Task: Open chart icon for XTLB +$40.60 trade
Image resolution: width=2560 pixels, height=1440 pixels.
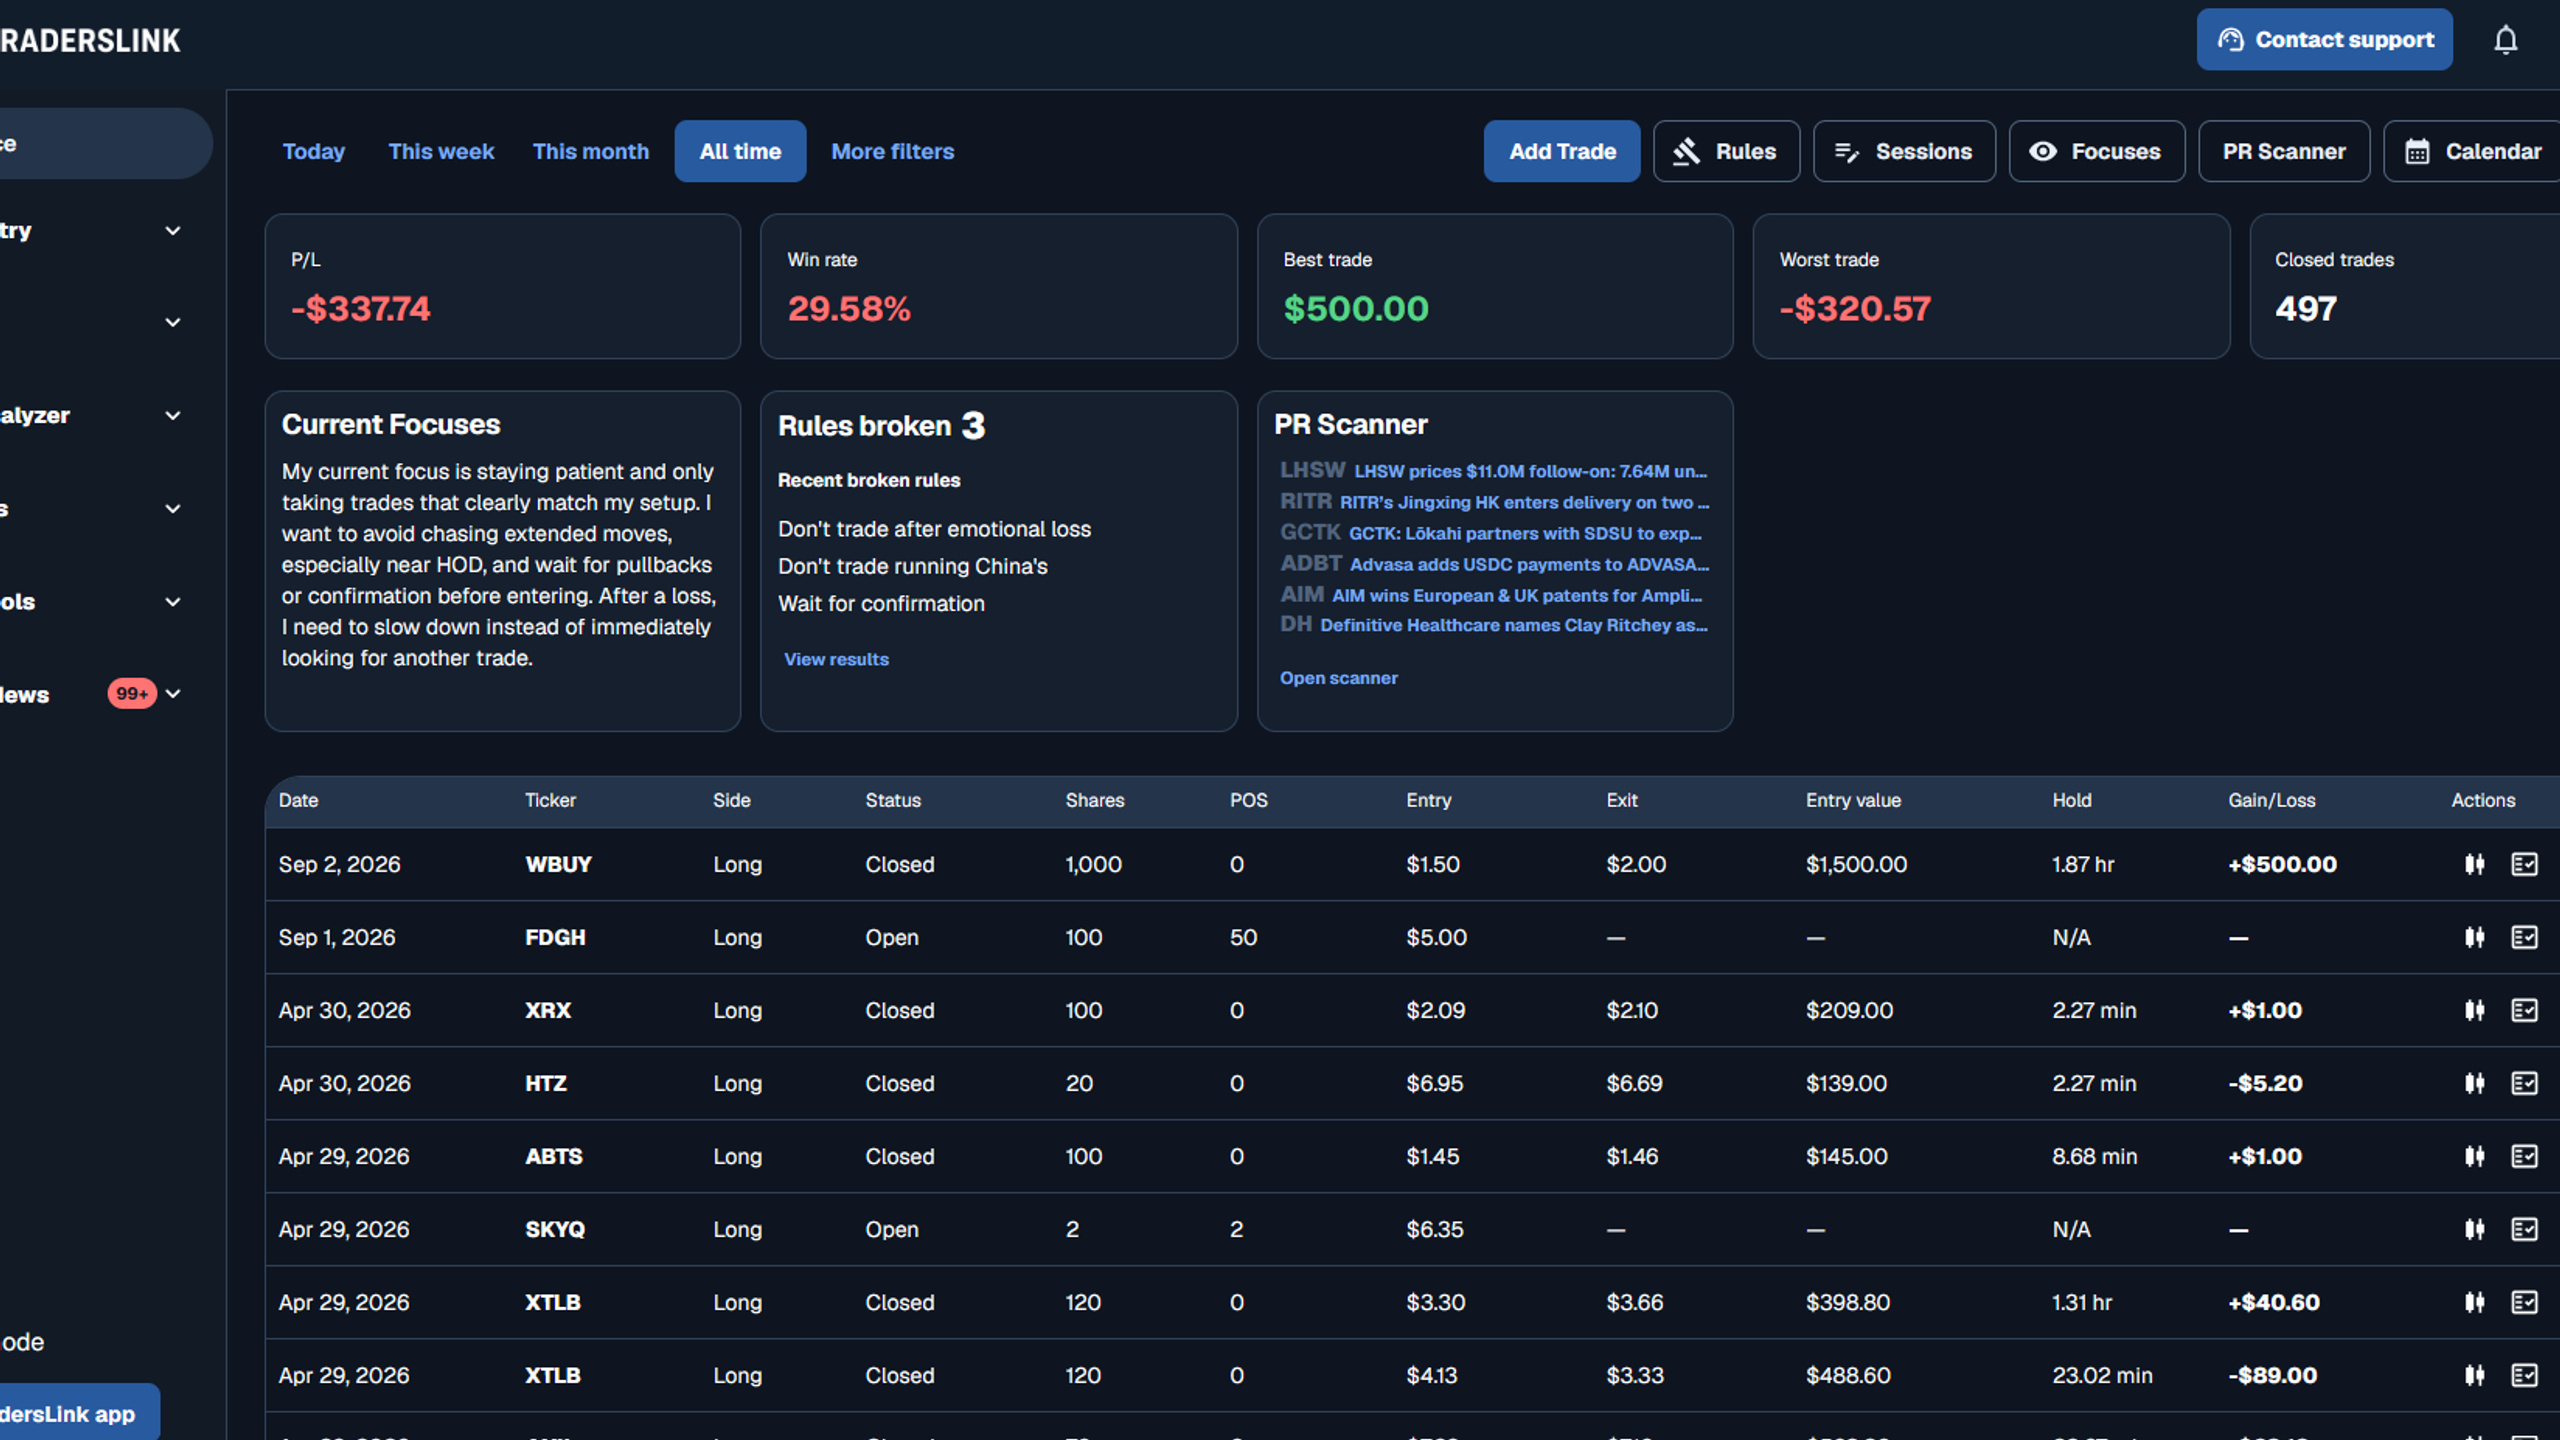Action: coord(2474,1302)
